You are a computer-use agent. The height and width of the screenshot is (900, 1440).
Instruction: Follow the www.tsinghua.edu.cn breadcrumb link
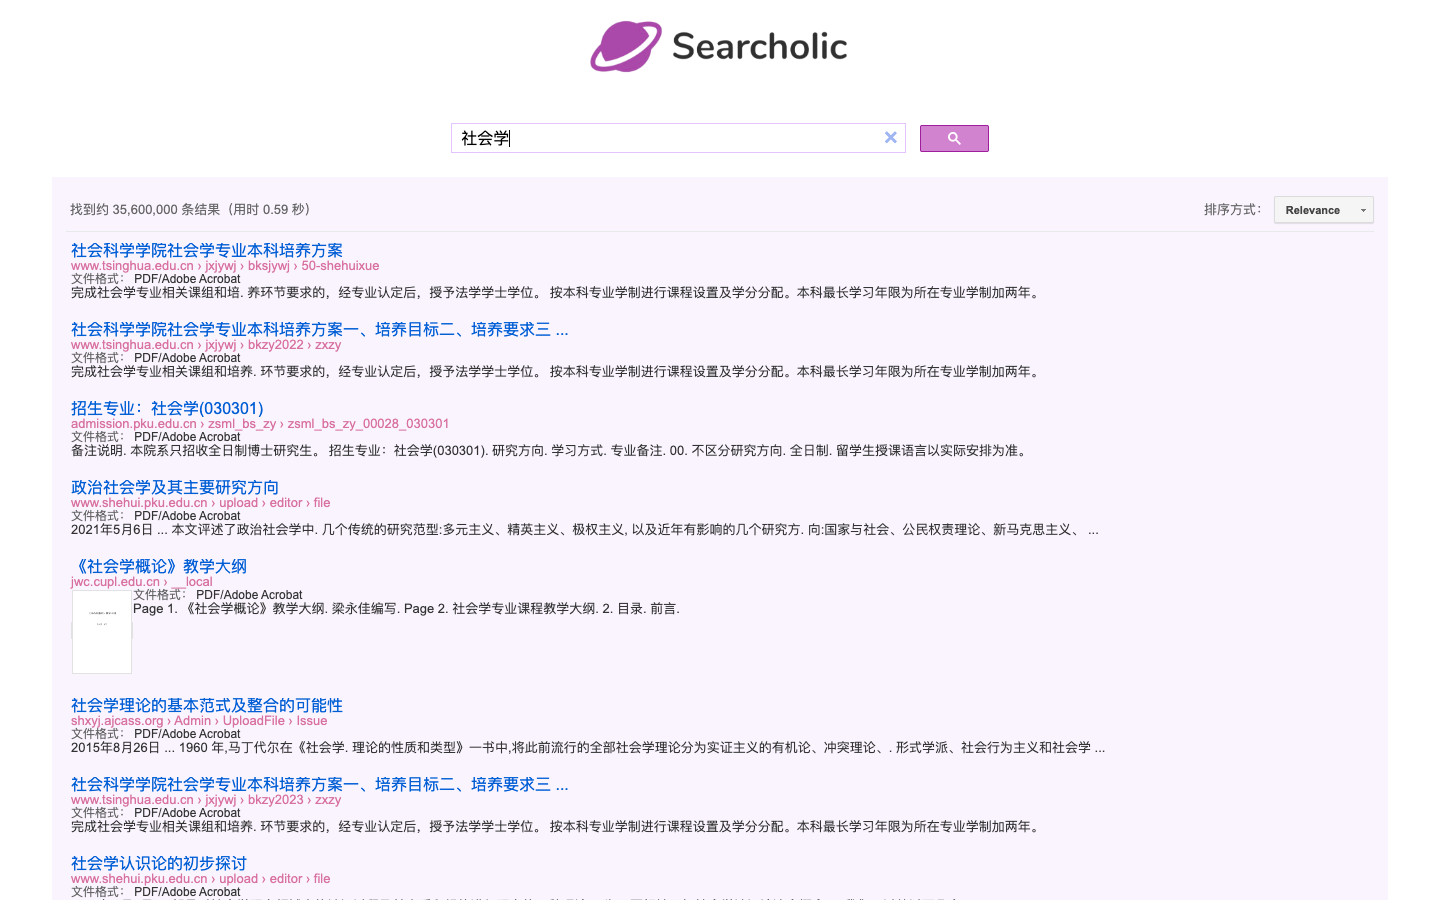[131, 265]
